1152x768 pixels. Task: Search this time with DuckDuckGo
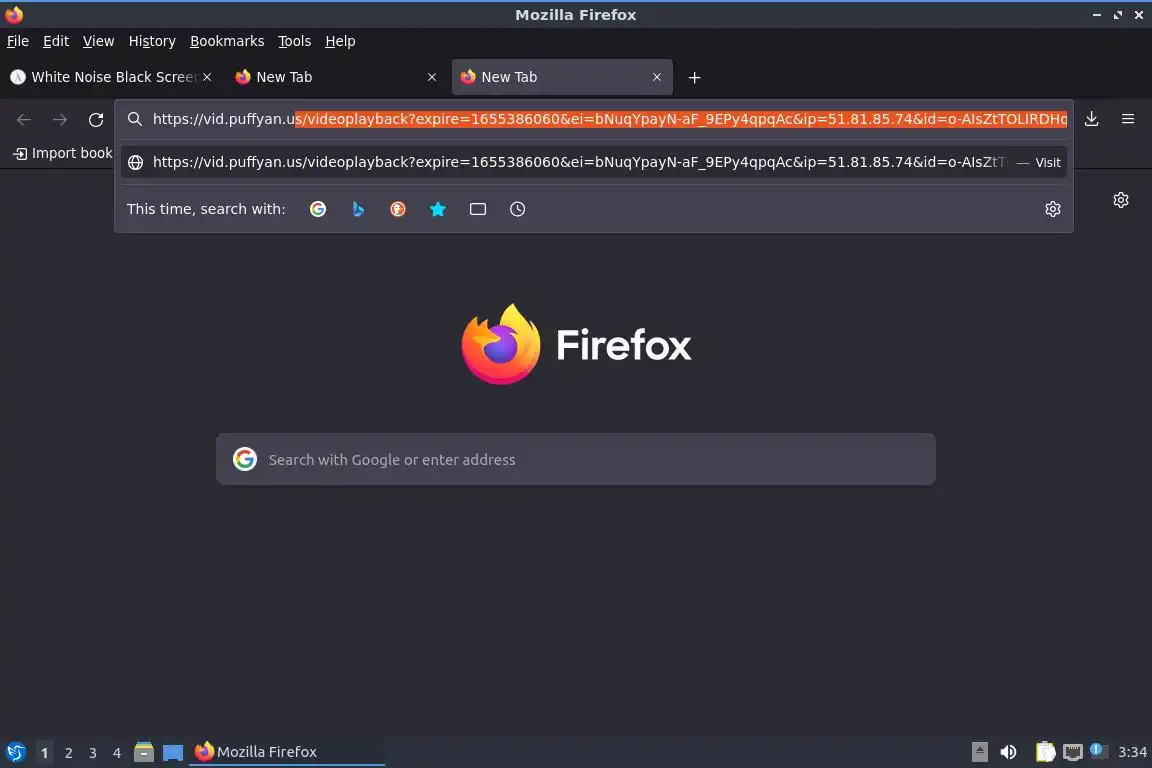397,209
